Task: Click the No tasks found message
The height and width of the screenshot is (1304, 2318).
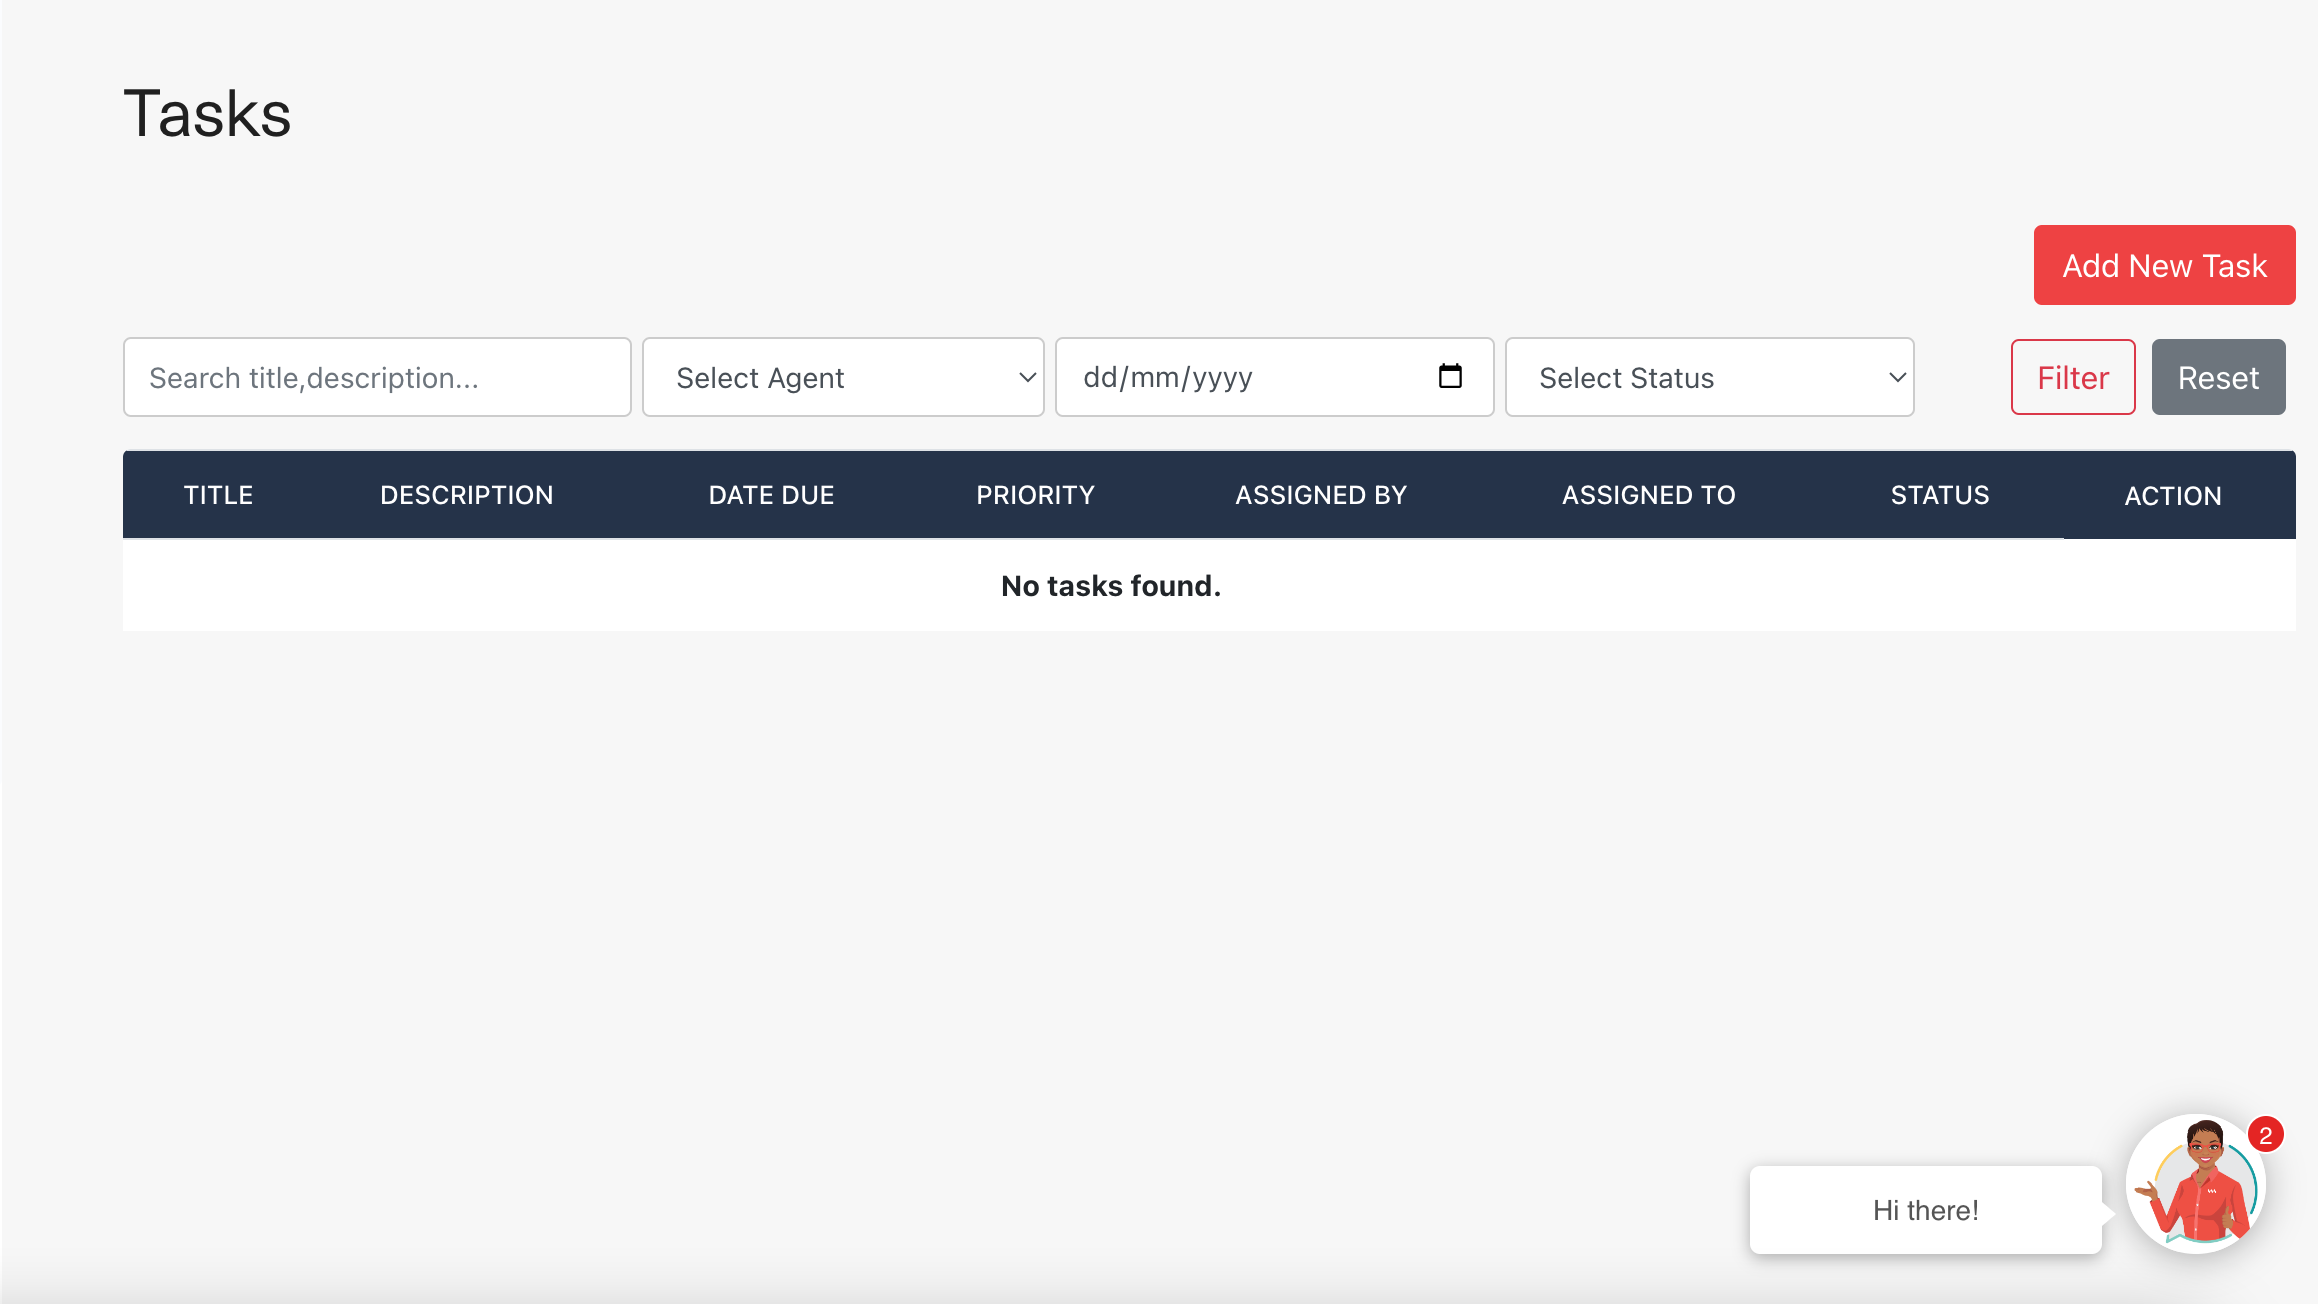Action: (x=1111, y=586)
